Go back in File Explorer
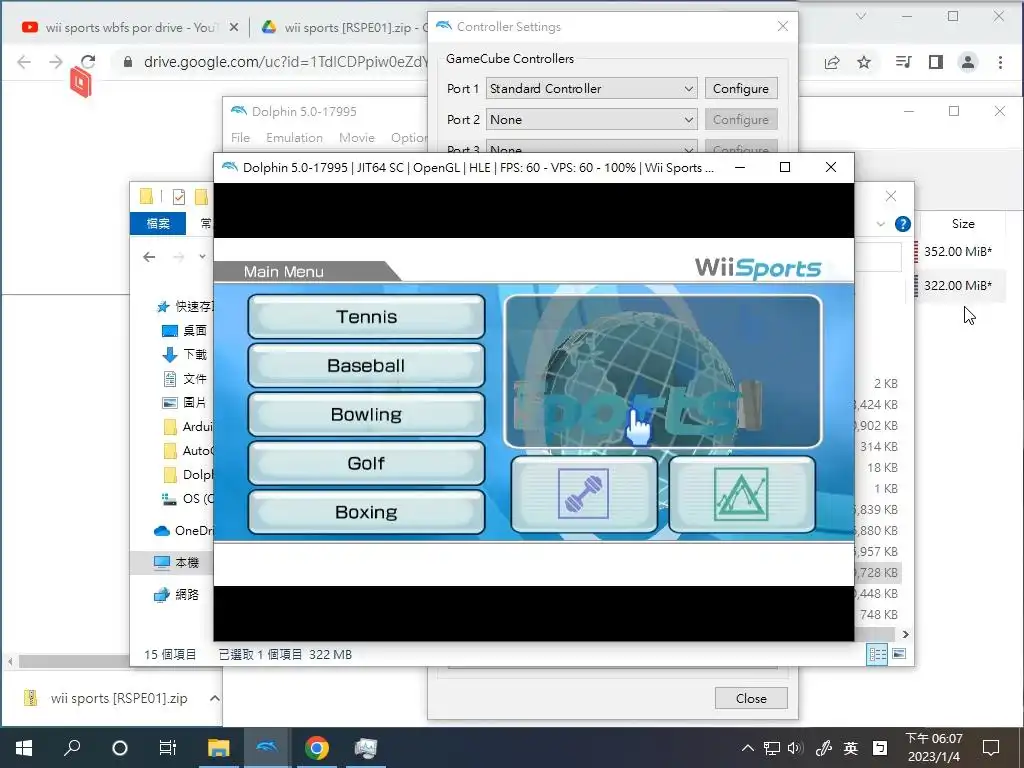The image size is (1024, 768). pos(149,257)
